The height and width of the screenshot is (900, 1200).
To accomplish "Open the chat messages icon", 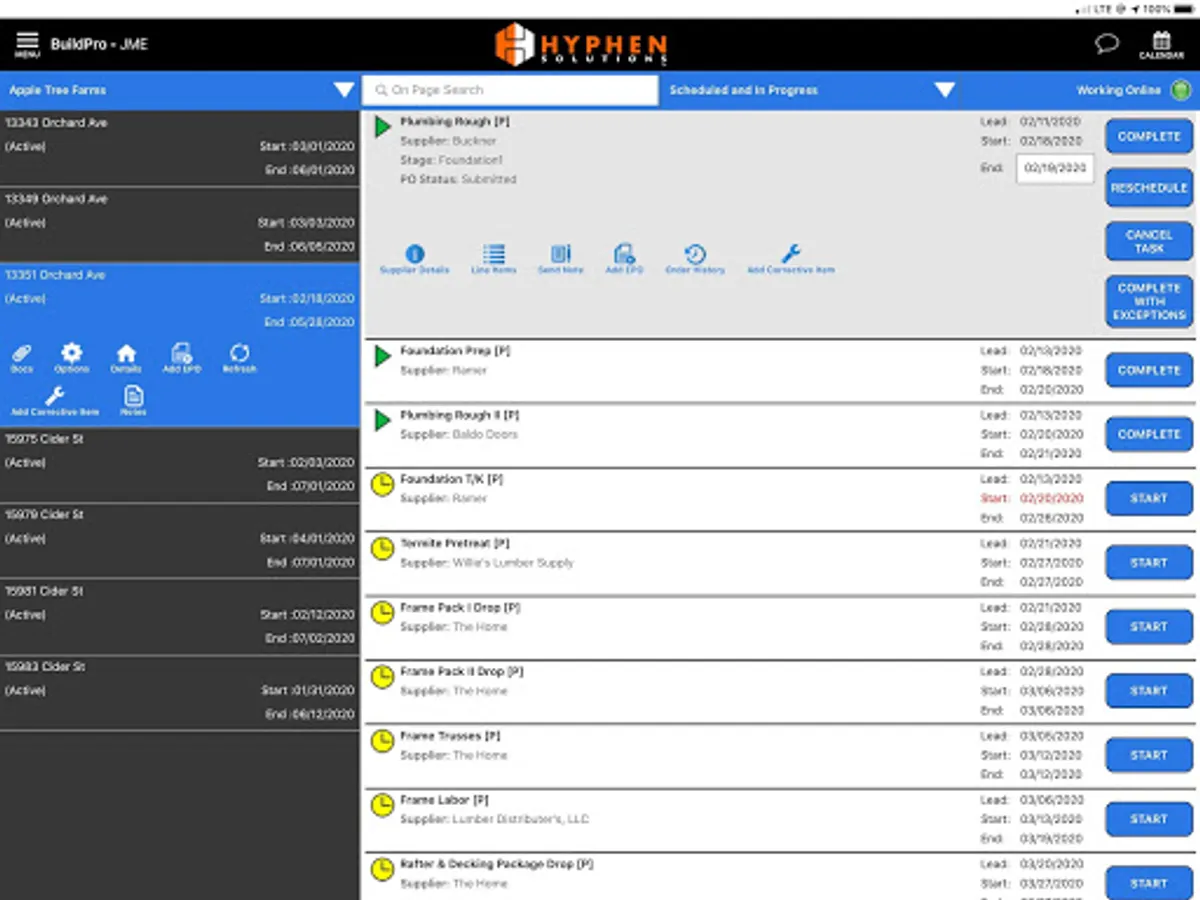I will tap(1106, 44).
